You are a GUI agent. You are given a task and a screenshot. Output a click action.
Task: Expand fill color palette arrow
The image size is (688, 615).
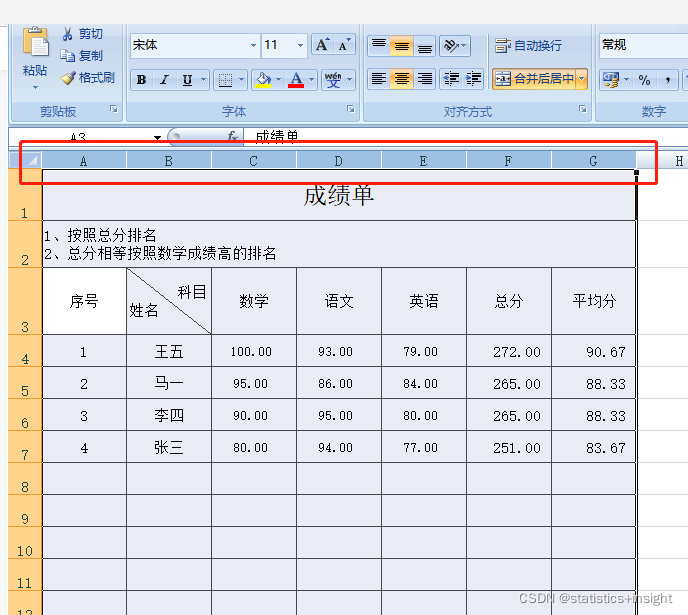pos(278,80)
